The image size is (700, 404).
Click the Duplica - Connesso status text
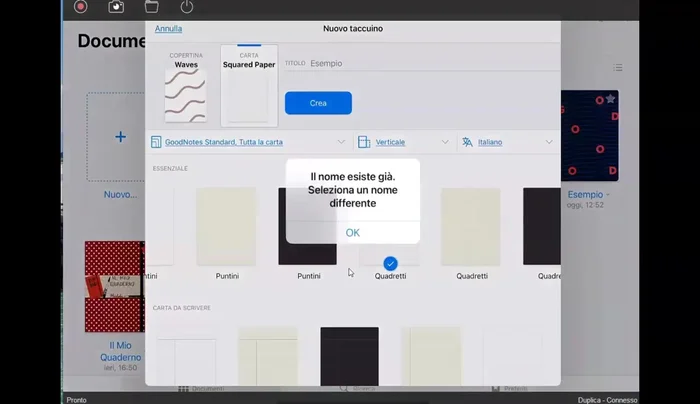(607, 400)
